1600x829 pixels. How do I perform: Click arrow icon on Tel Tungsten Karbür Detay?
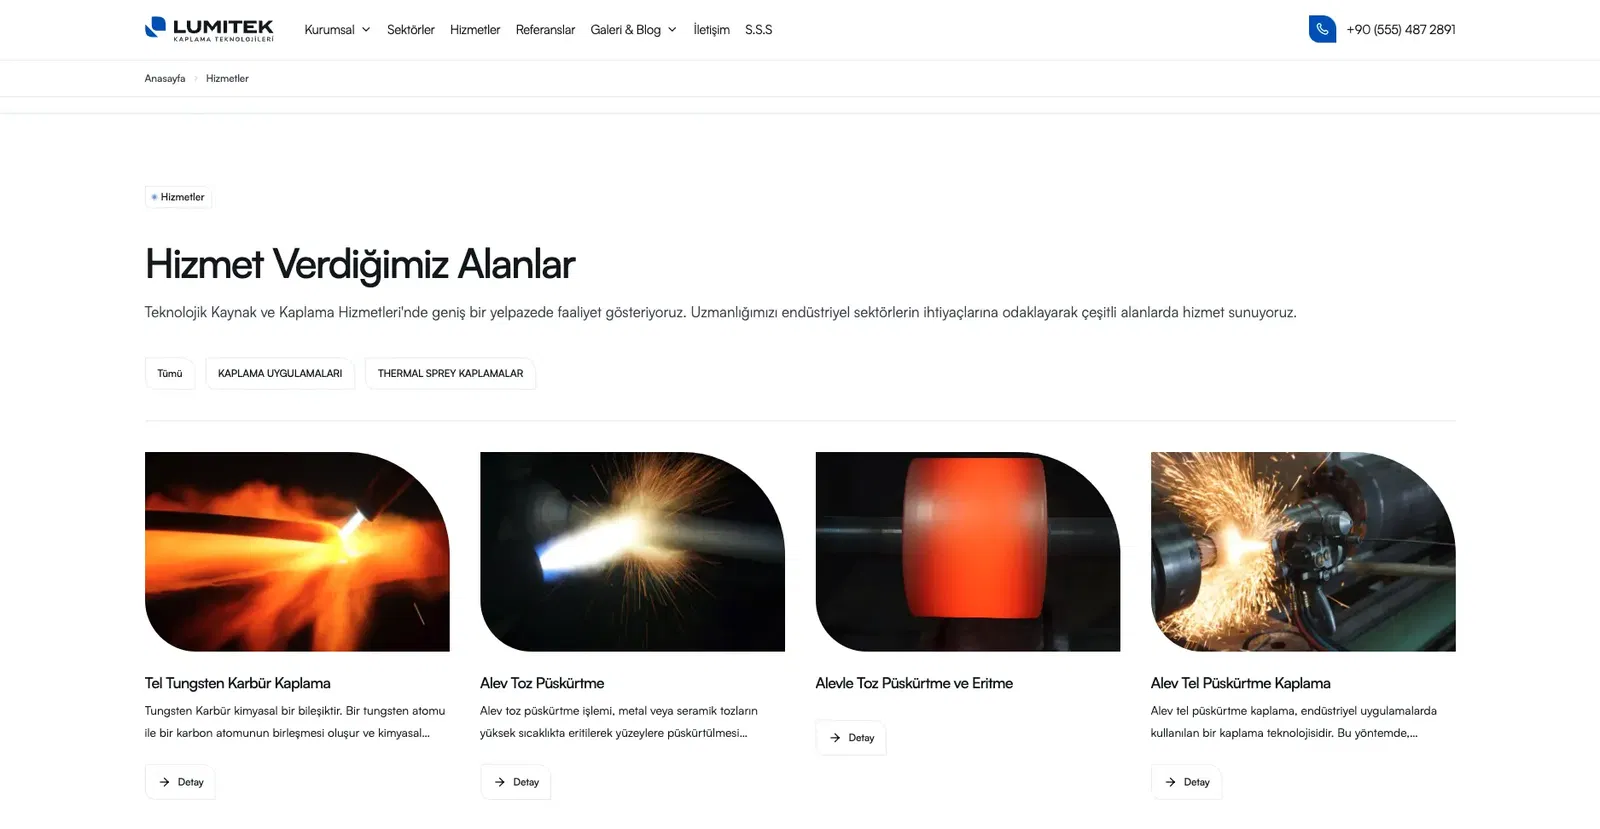coord(164,782)
